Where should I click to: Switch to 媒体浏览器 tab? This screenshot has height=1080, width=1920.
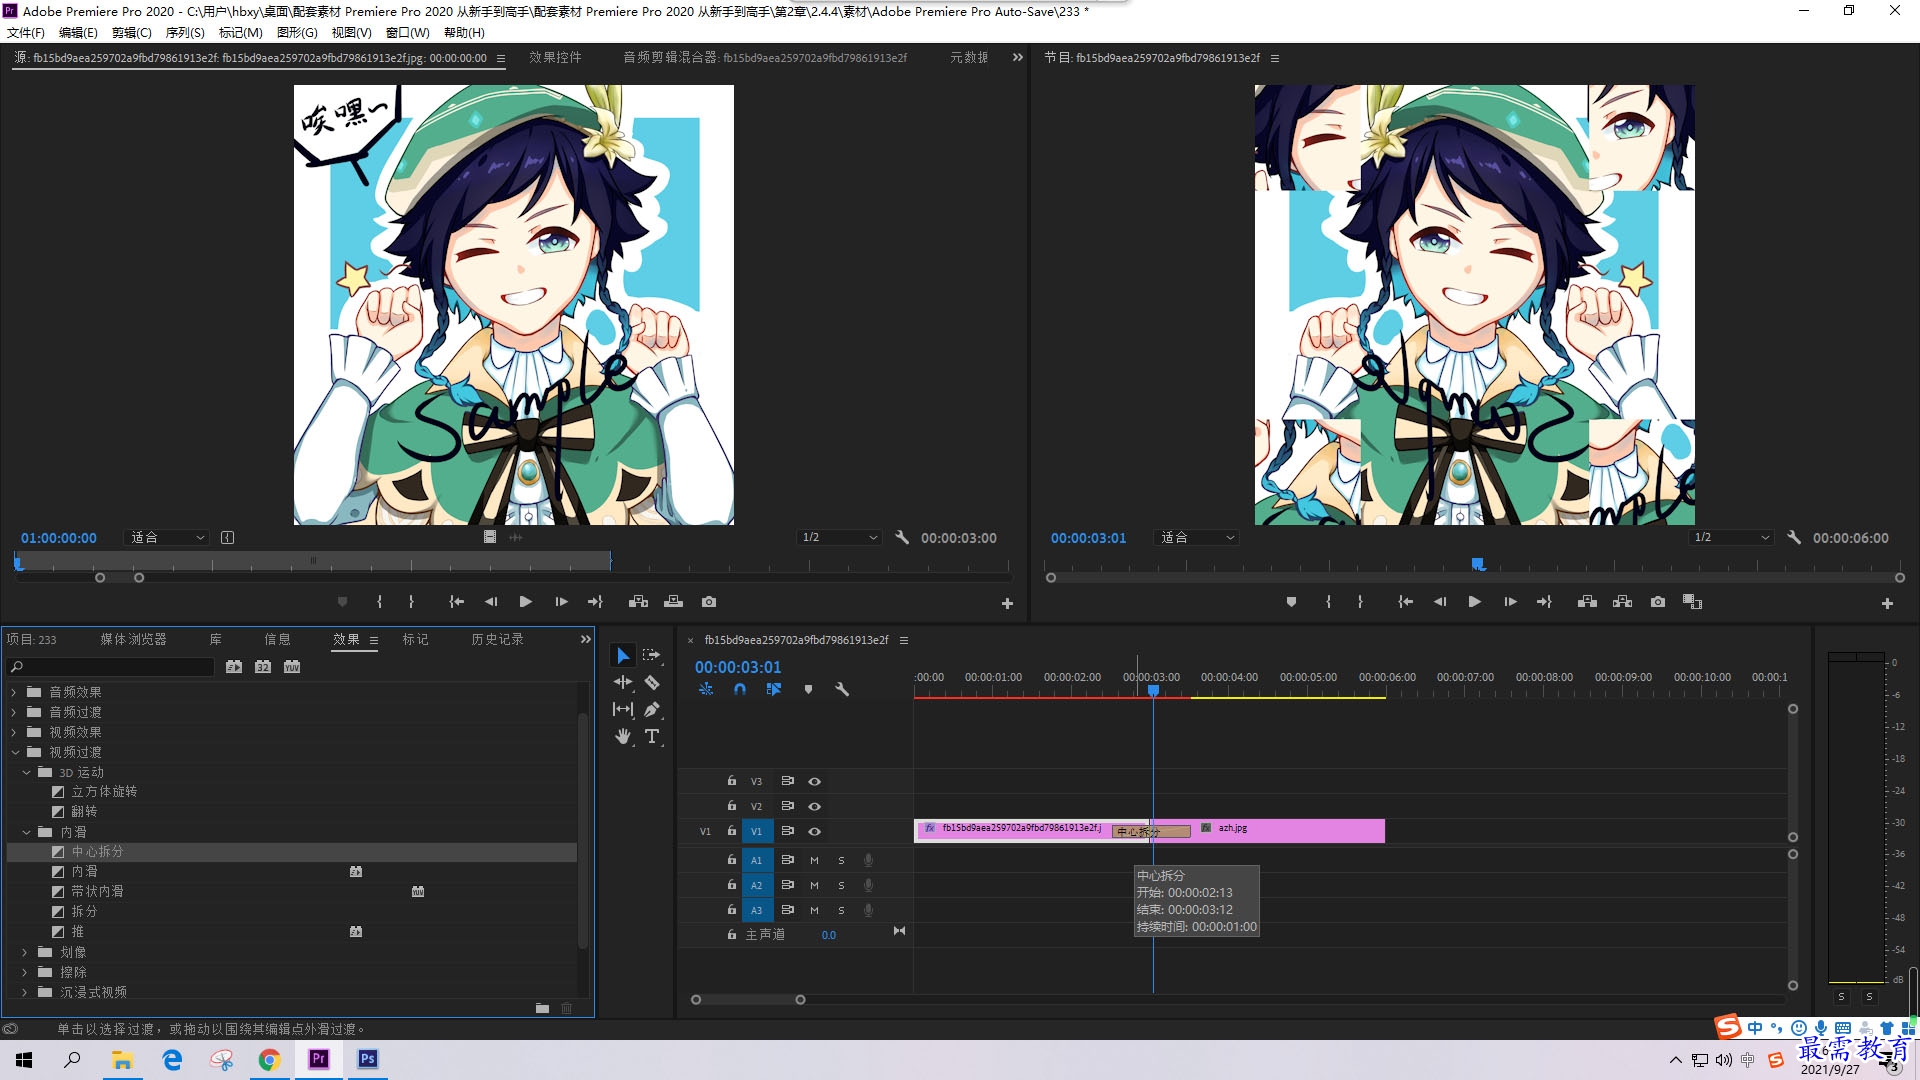pyautogui.click(x=133, y=639)
